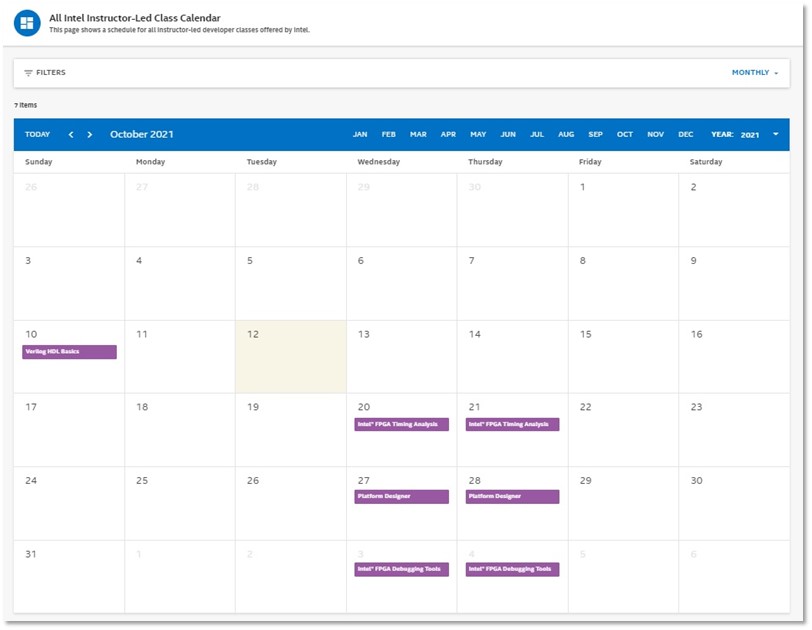Open the FILTERS panel
812x630 pixels.
pos(45,73)
